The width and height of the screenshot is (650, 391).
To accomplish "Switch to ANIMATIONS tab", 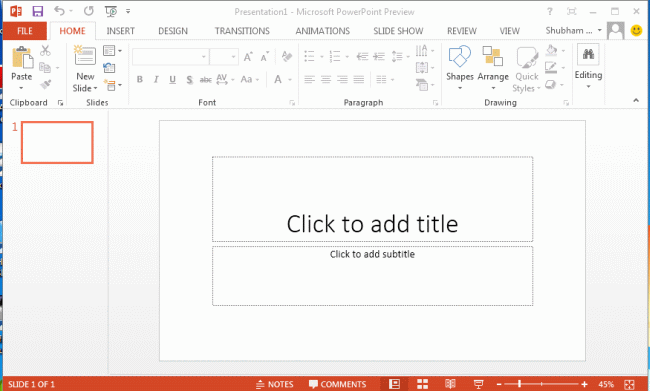I will click(323, 31).
